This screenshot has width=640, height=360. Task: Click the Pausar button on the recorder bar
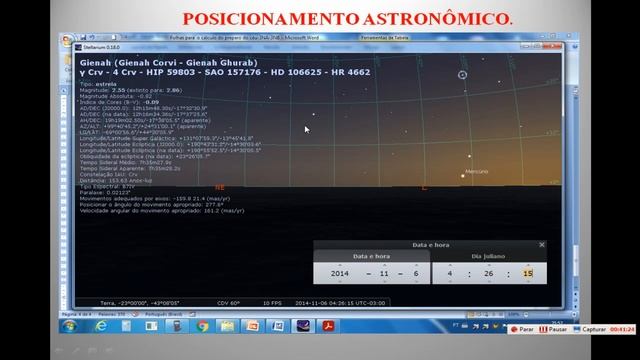tap(553, 329)
